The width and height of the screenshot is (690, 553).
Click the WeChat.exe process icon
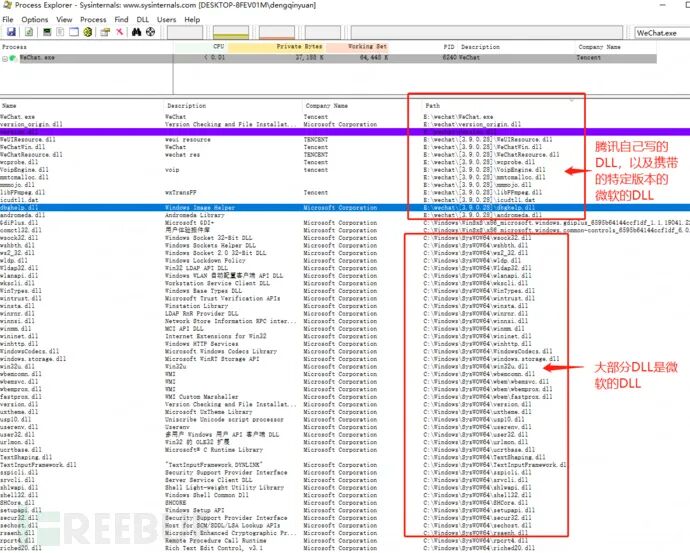pyautogui.click(x=13, y=58)
